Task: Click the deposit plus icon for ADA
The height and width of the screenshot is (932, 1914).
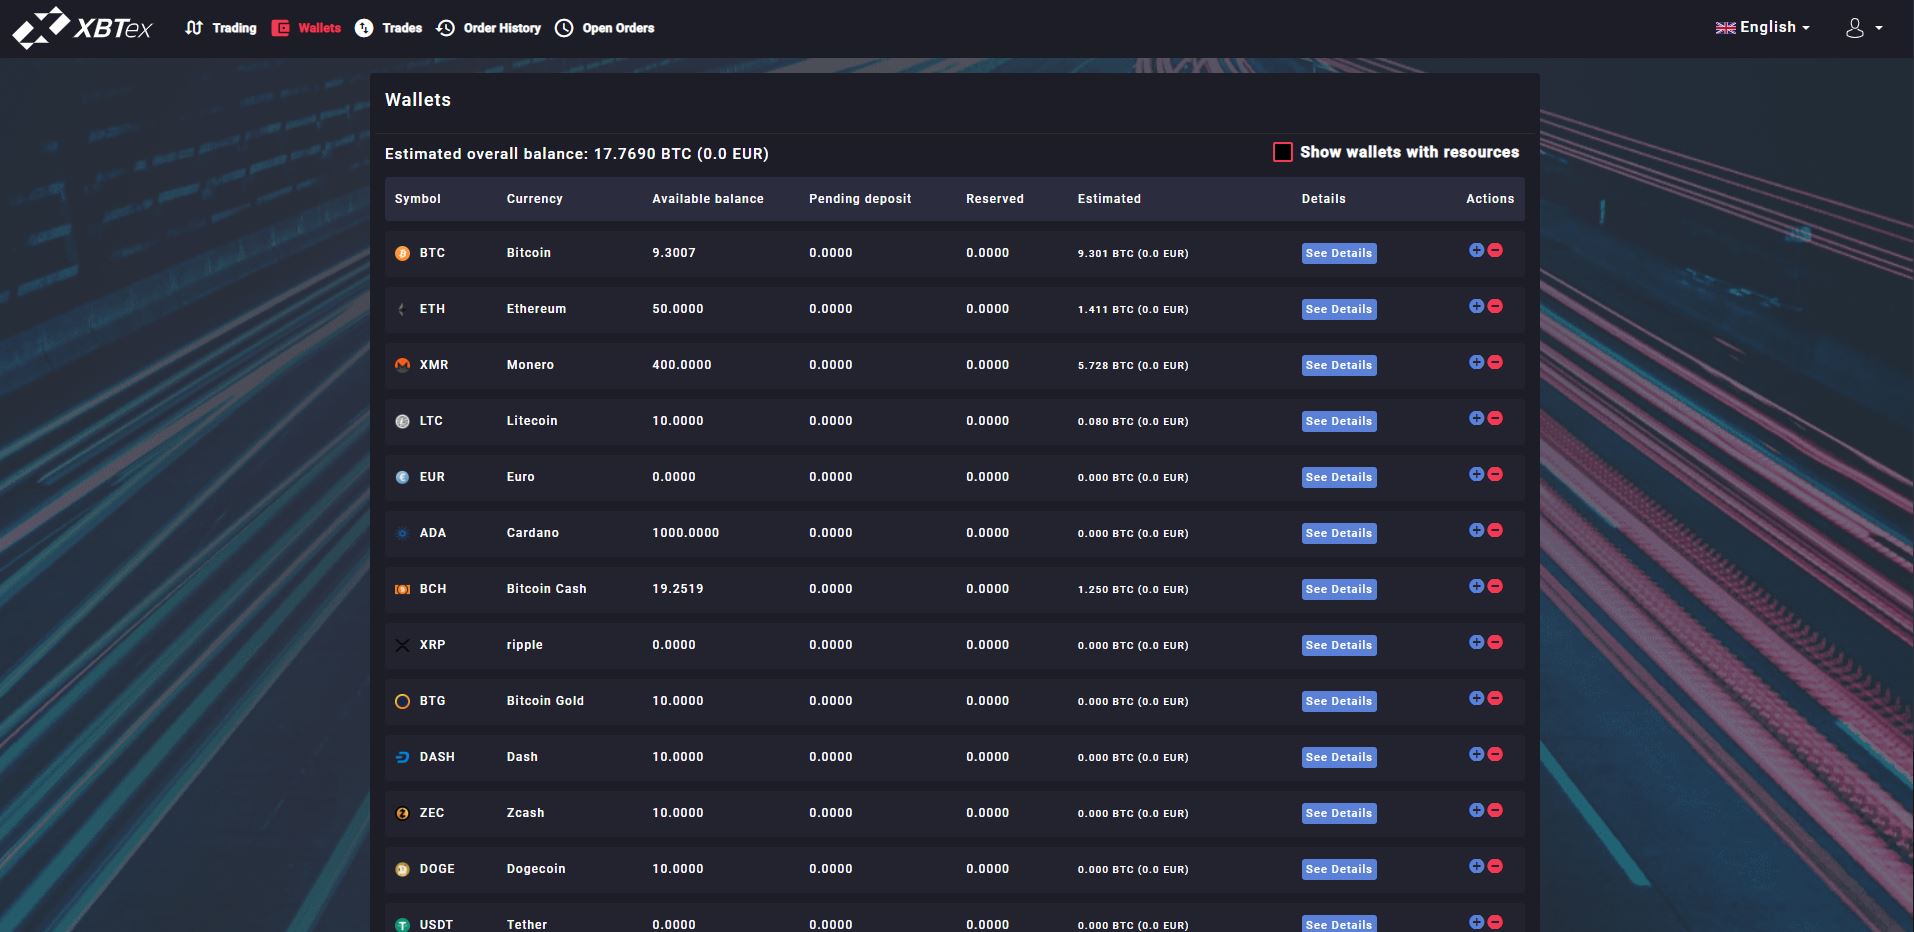Action: point(1476,530)
